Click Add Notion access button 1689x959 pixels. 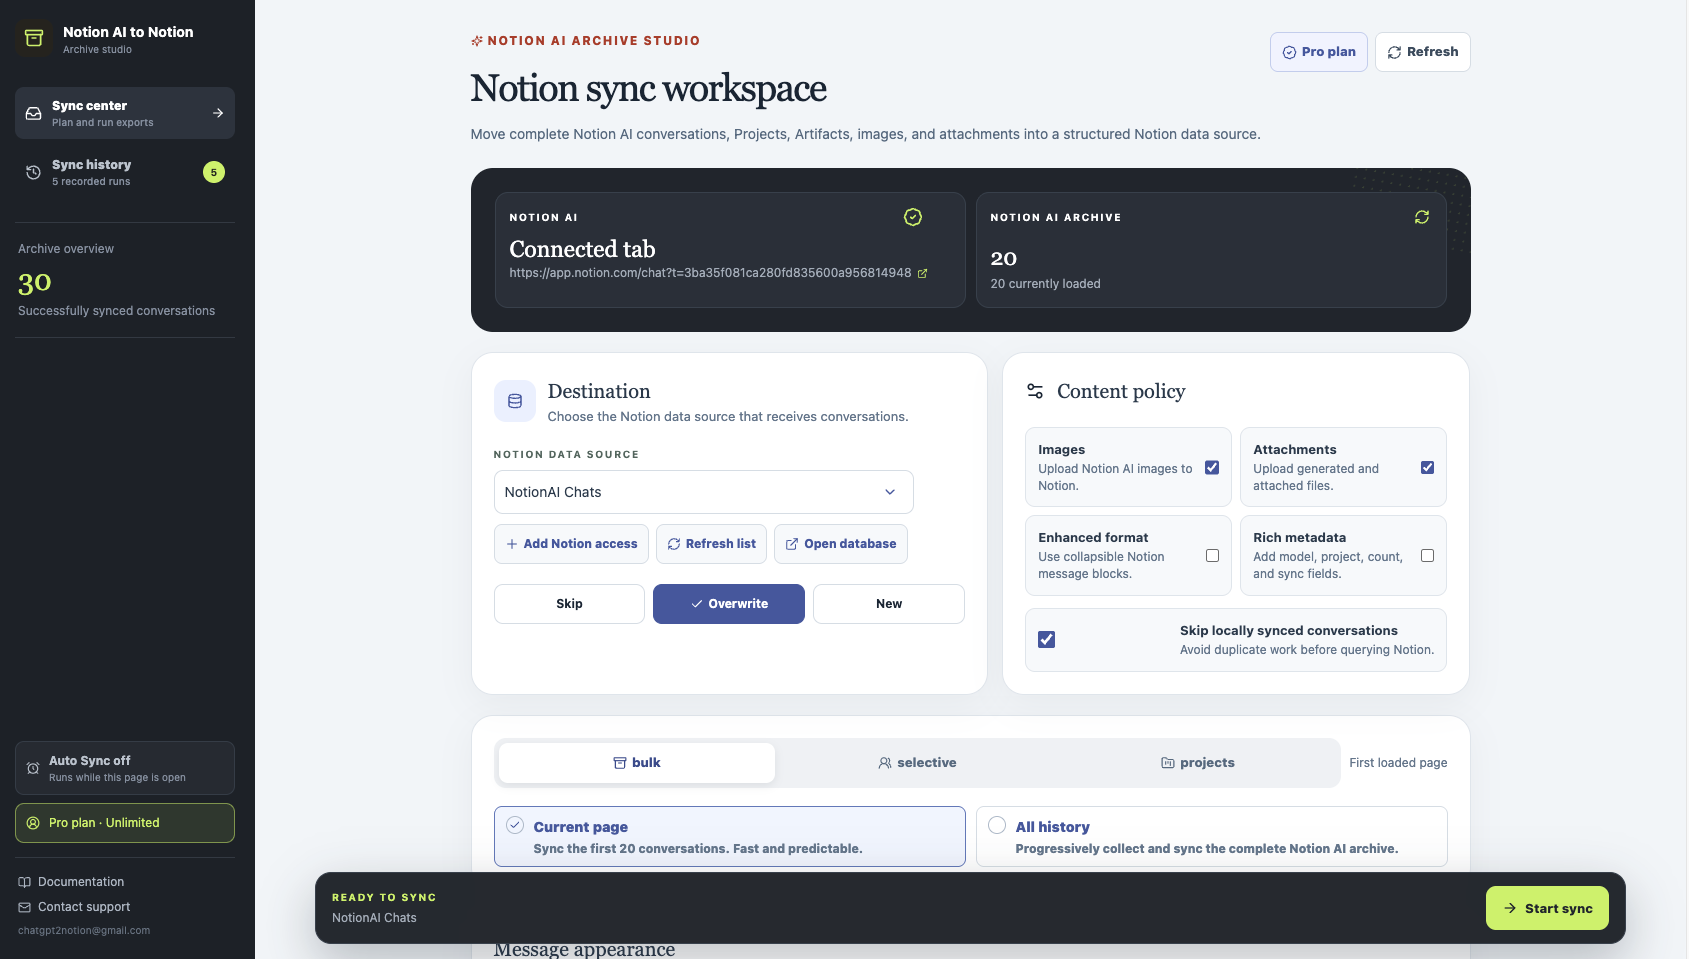point(571,544)
